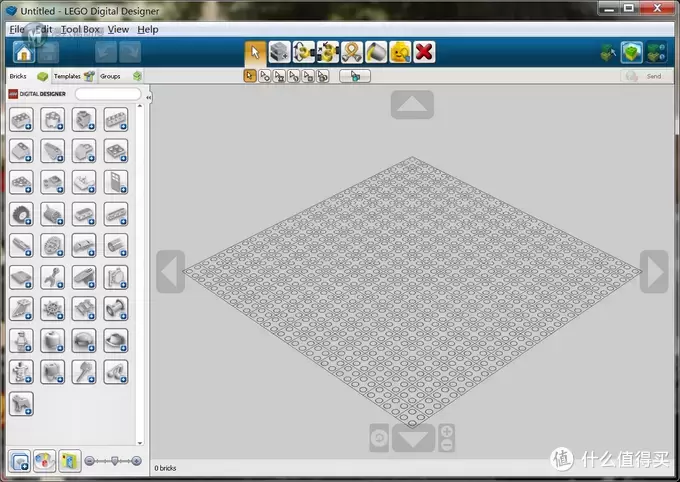The height and width of the screenshot is (482, 680).
Task: Select the Flex tool
Action: 352,52
